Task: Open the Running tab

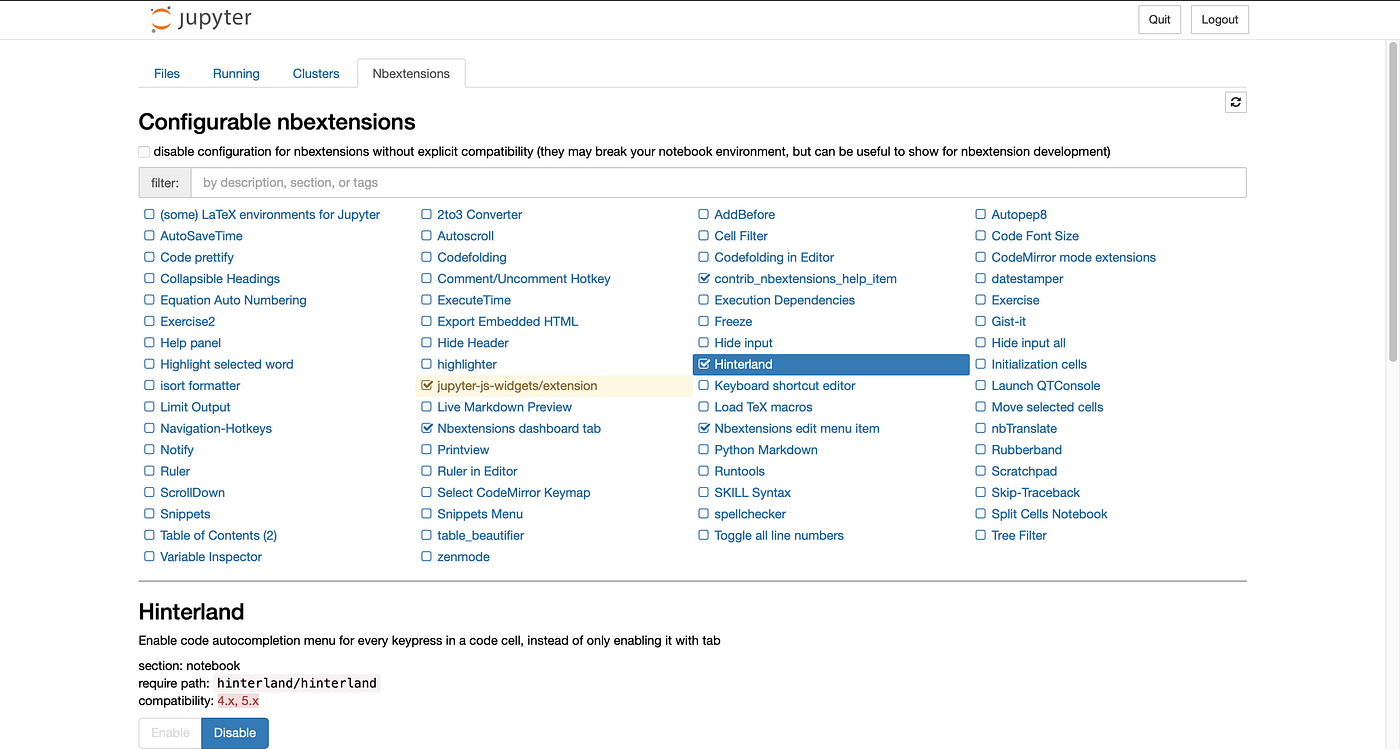Action: point(236,73)
